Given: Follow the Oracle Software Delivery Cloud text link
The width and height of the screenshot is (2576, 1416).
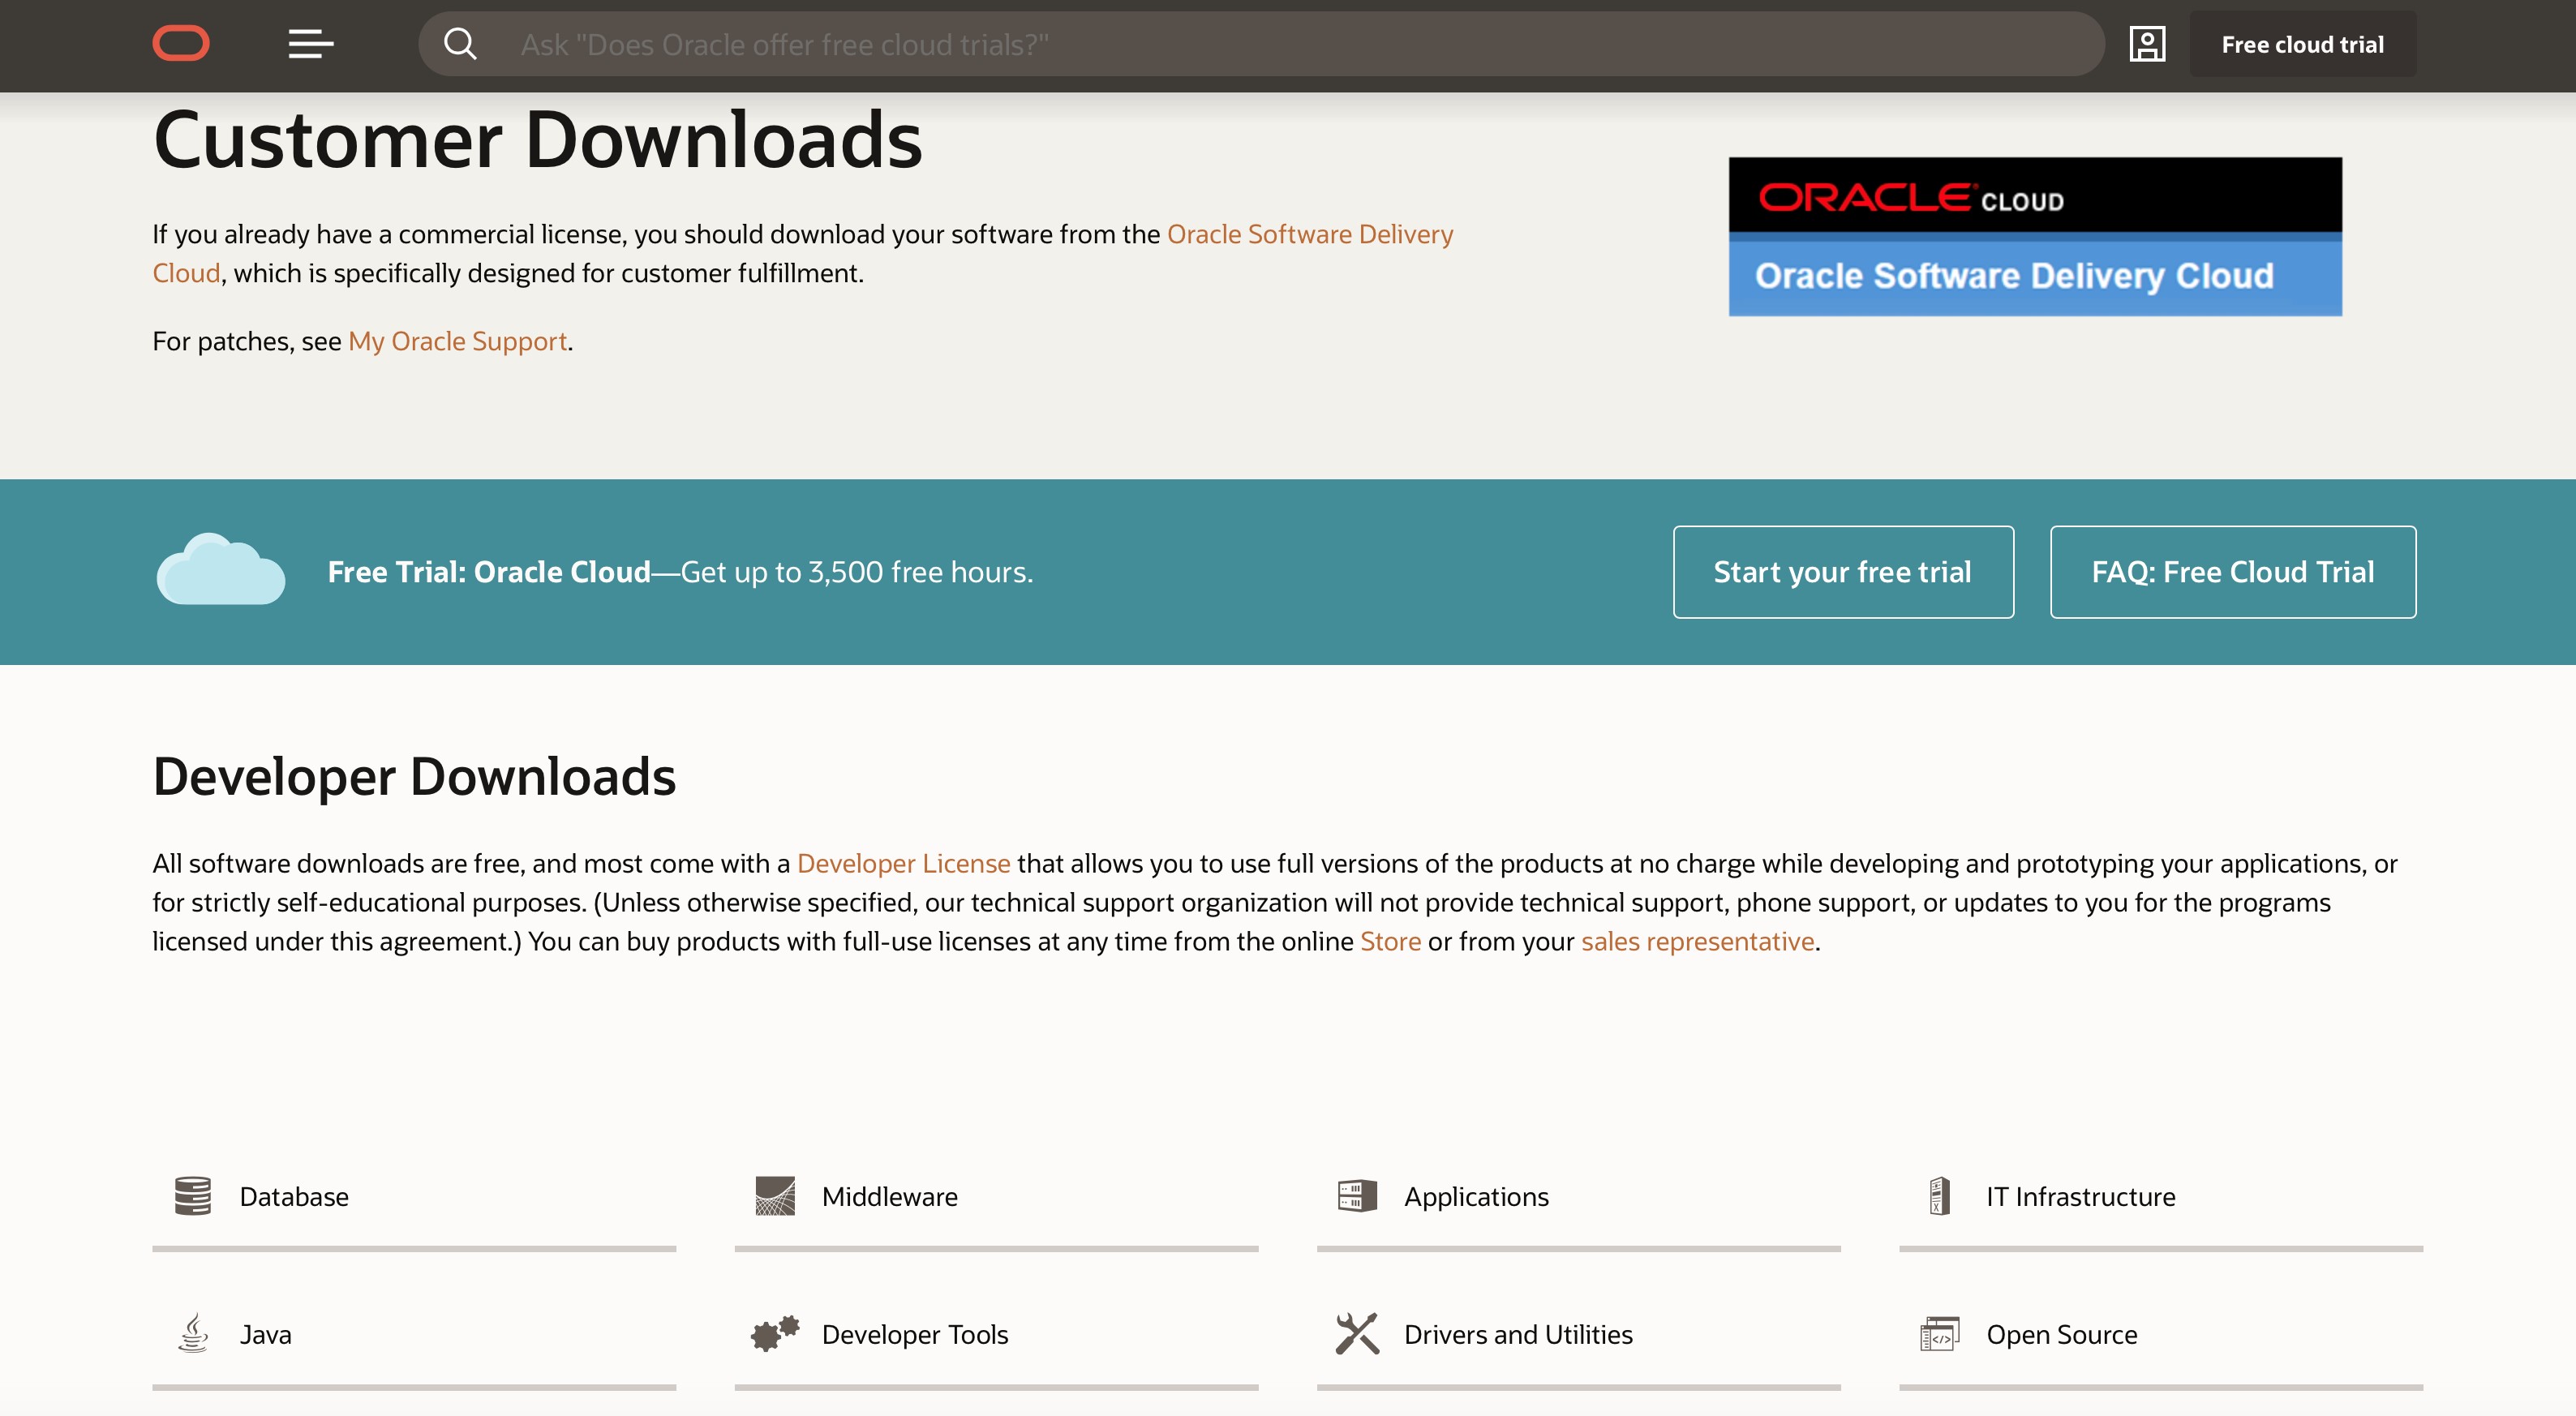Looking at the screenshot, I should pyautogui.click(x=1310, y=234).
